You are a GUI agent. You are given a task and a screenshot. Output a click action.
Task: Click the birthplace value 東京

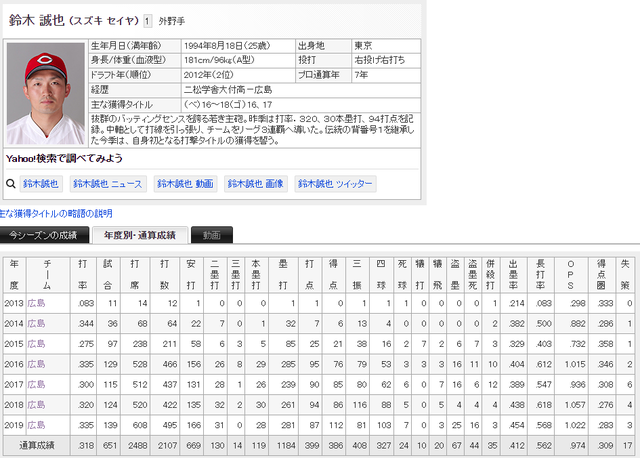click(x=363, y=46)
